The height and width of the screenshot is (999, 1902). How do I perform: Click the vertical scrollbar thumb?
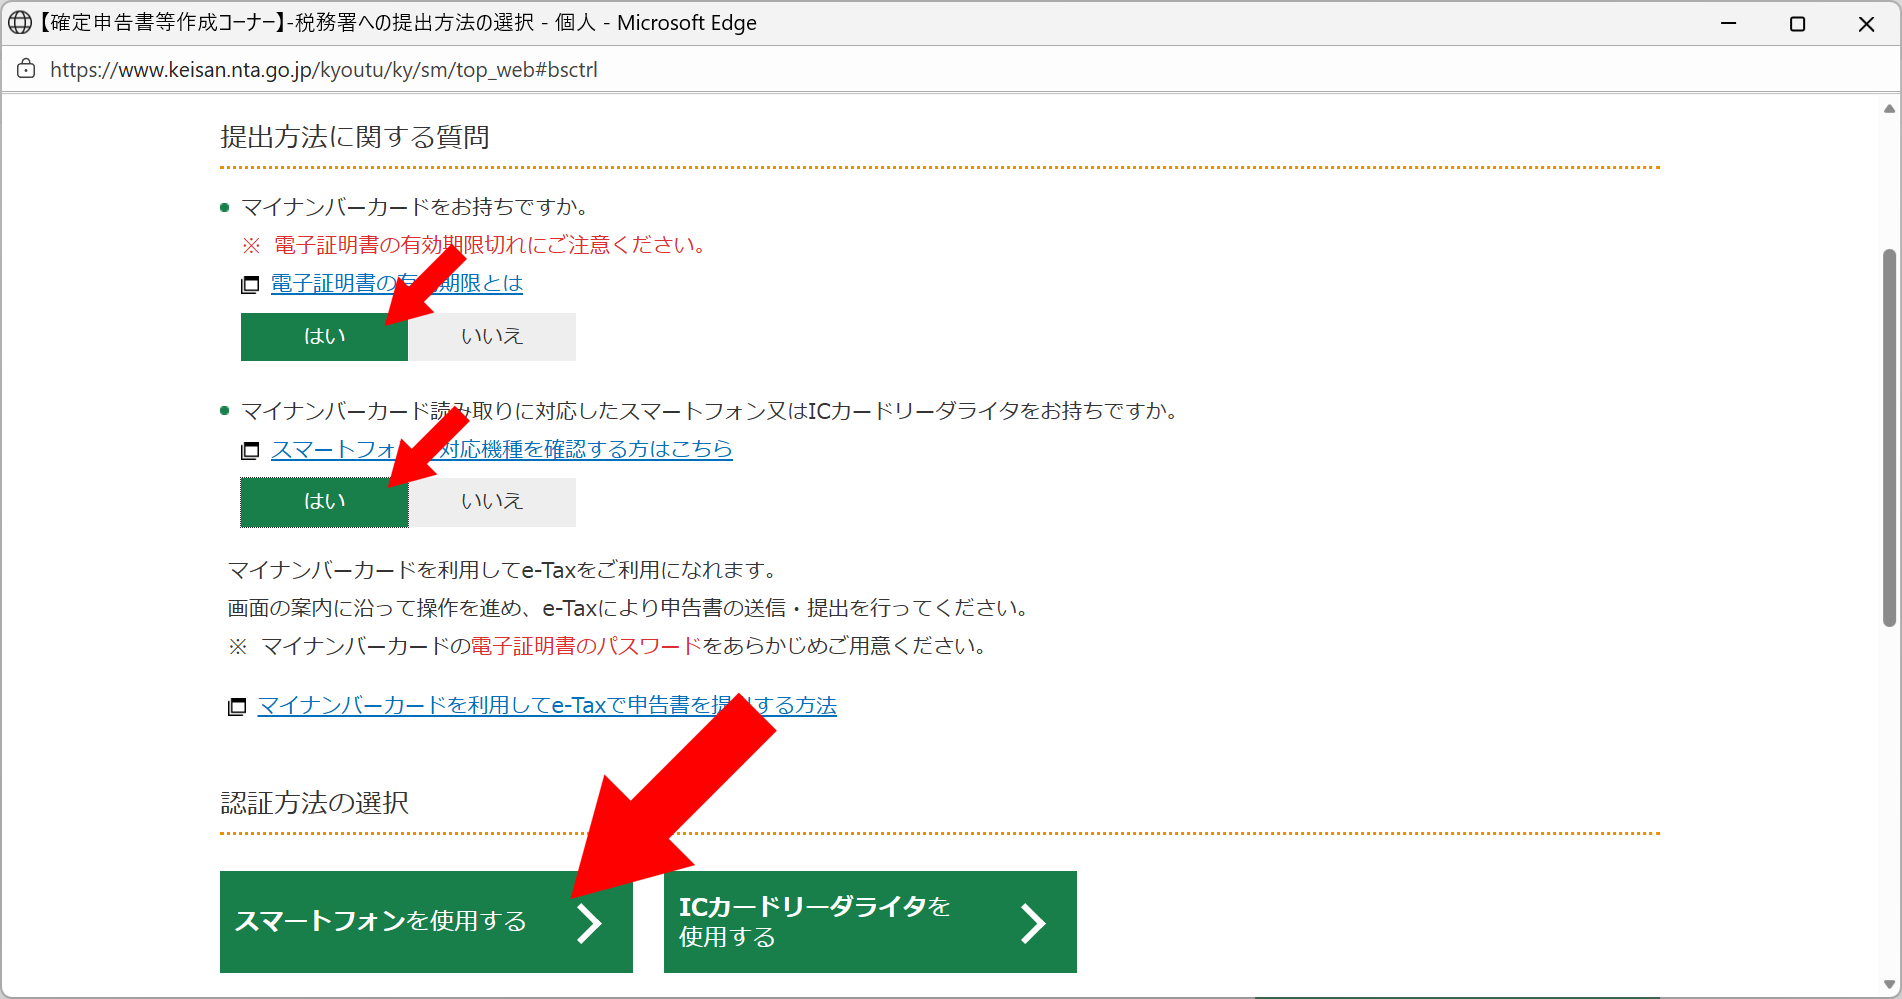click(1889, 438)
